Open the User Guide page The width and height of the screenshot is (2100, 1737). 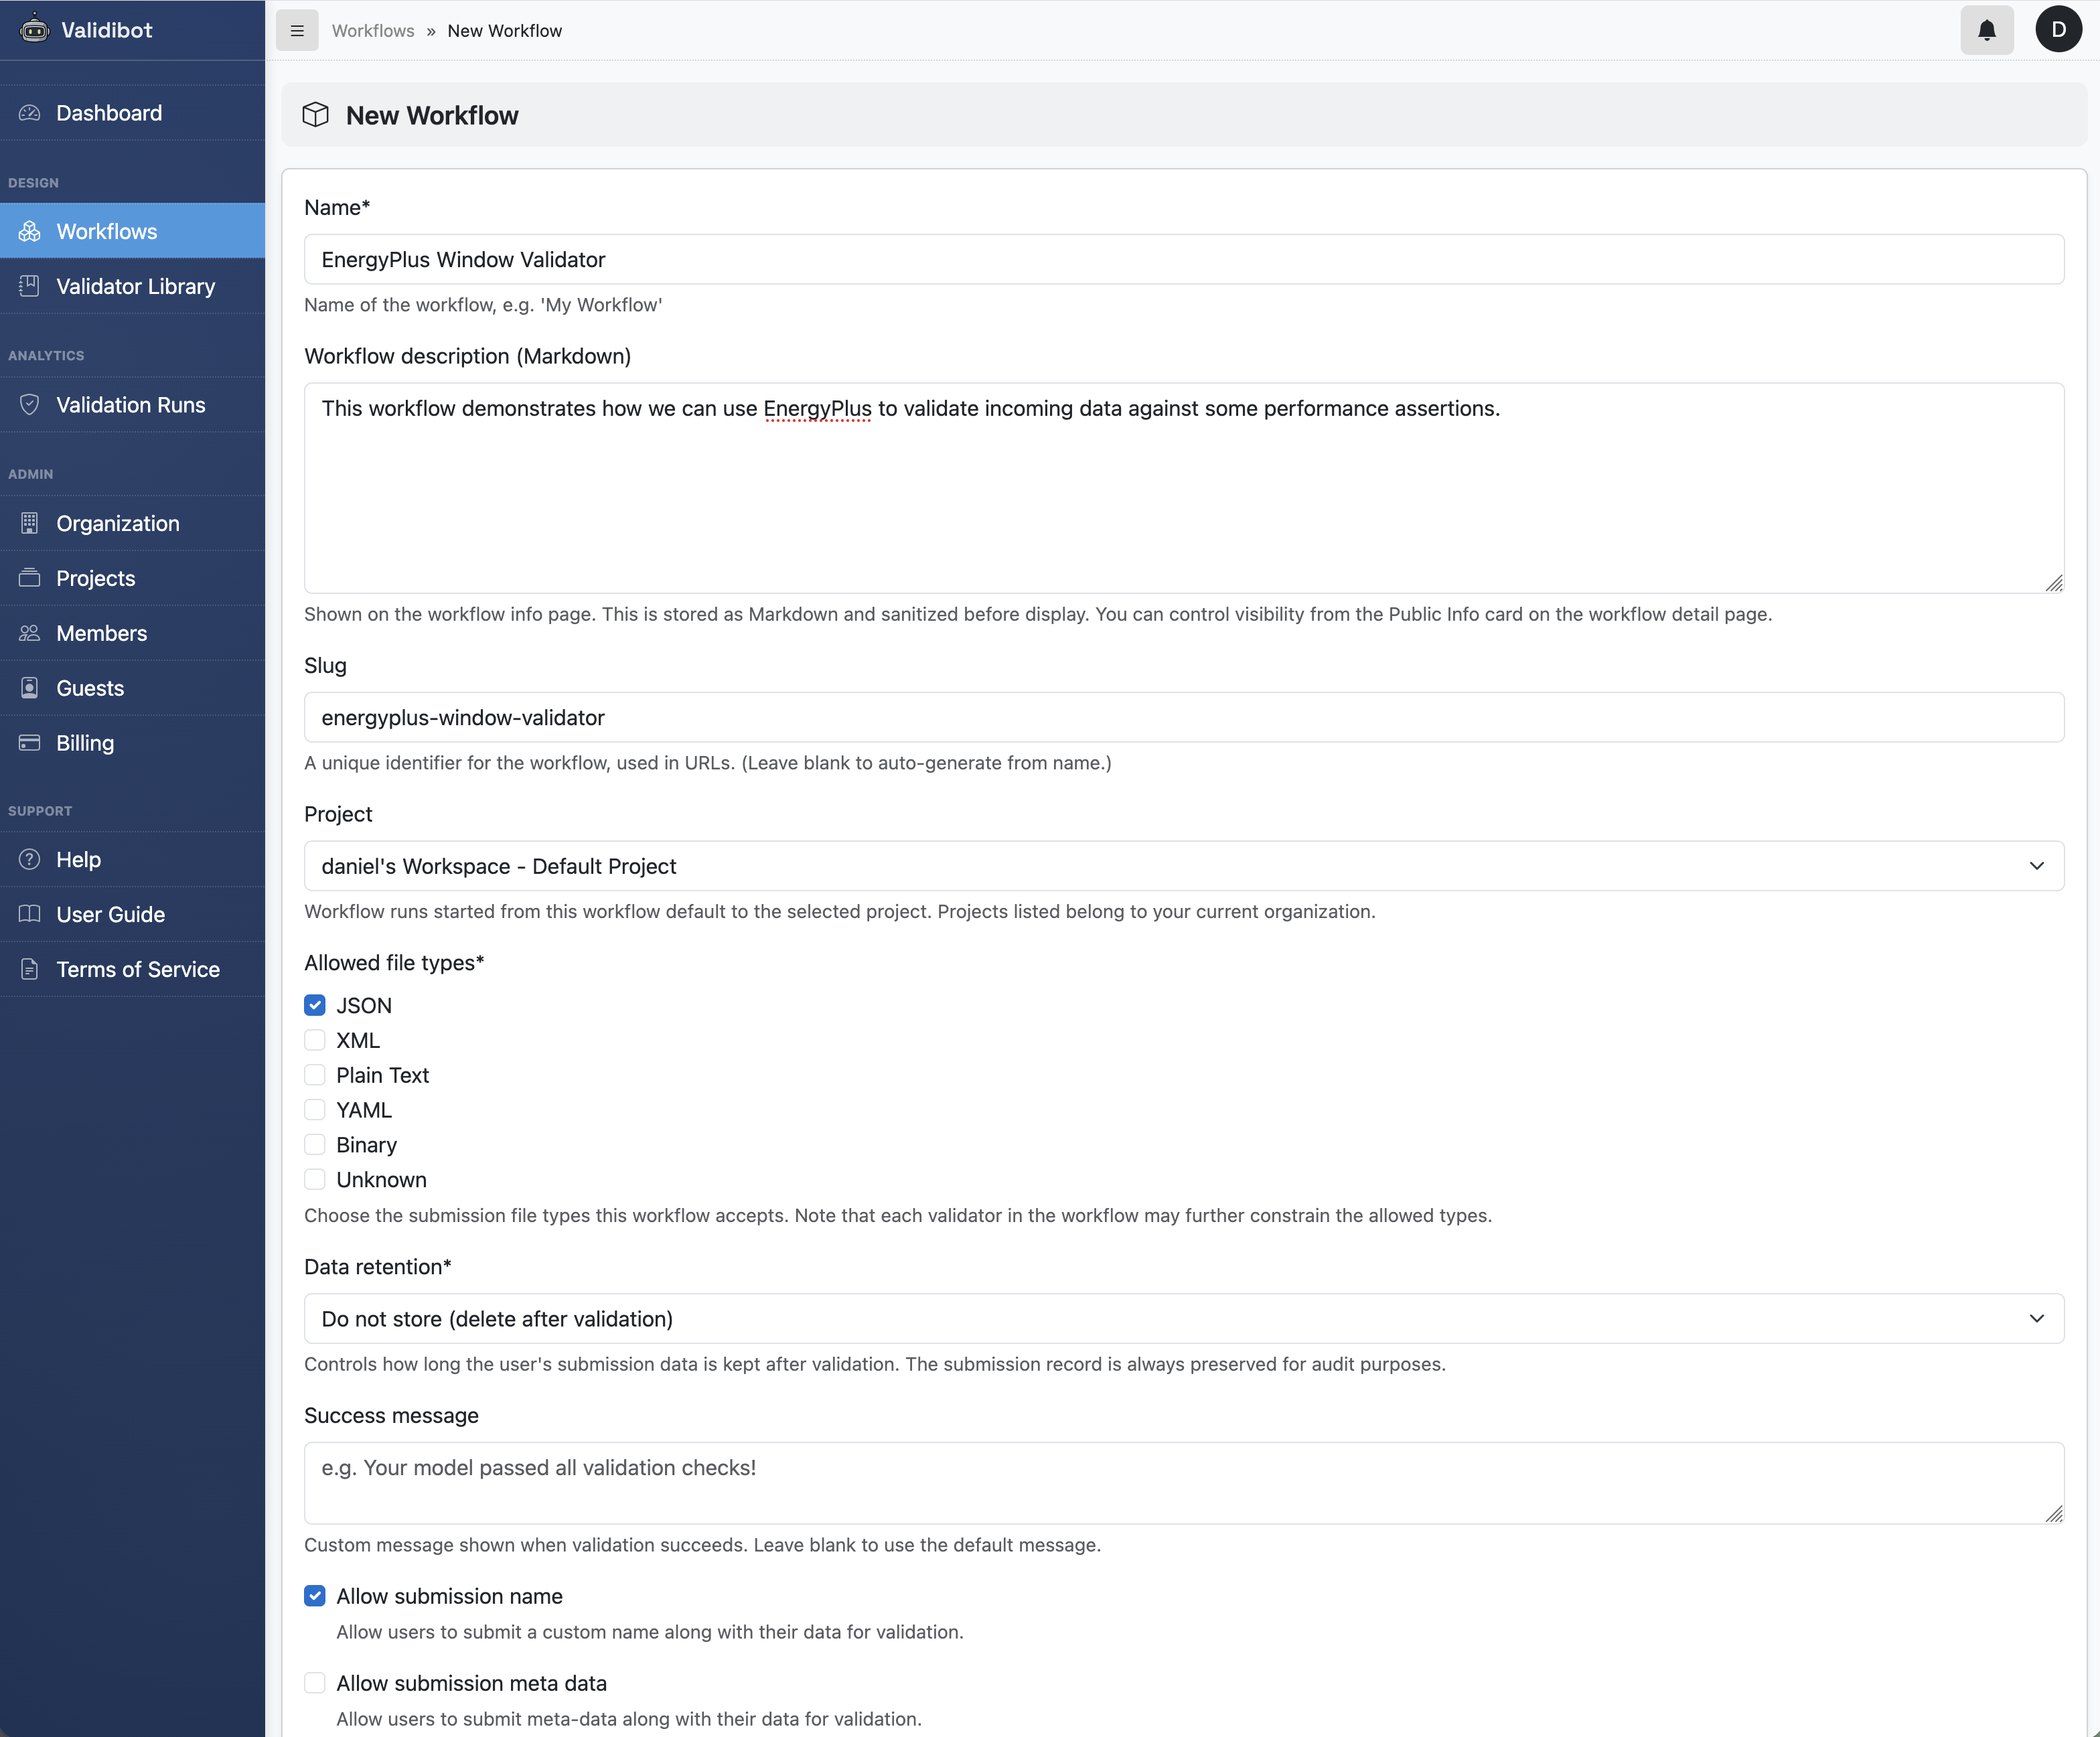(x=110, y=913)
